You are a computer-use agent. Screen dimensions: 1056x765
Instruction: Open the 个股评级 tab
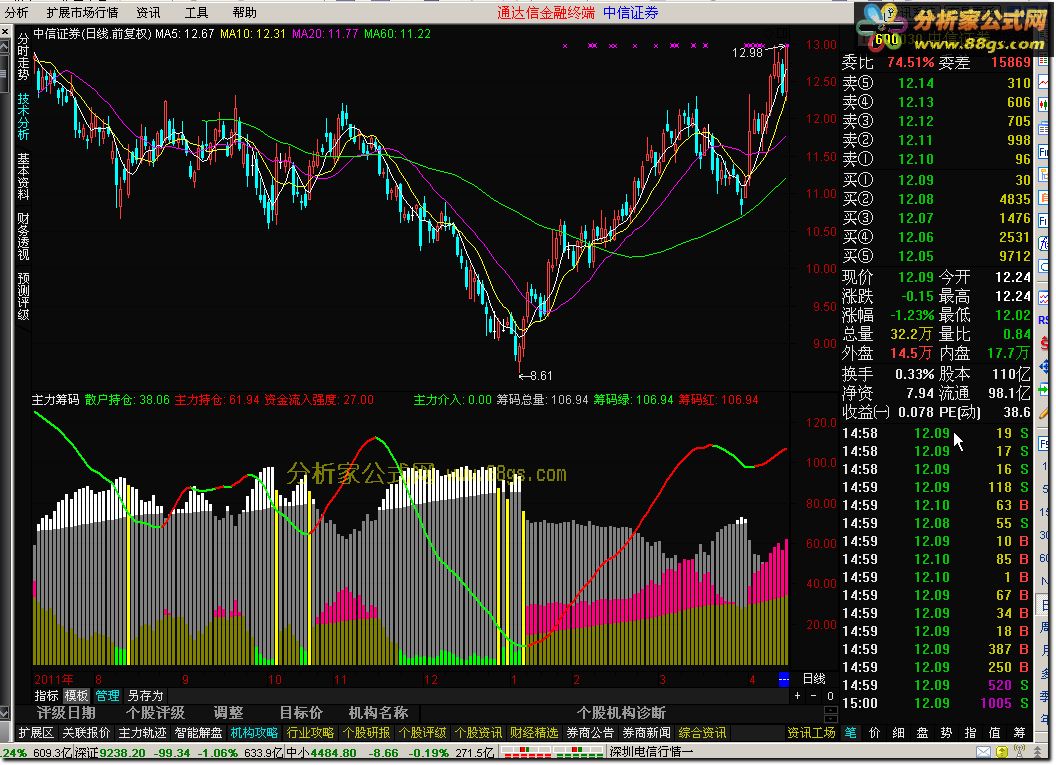[422, 733]
